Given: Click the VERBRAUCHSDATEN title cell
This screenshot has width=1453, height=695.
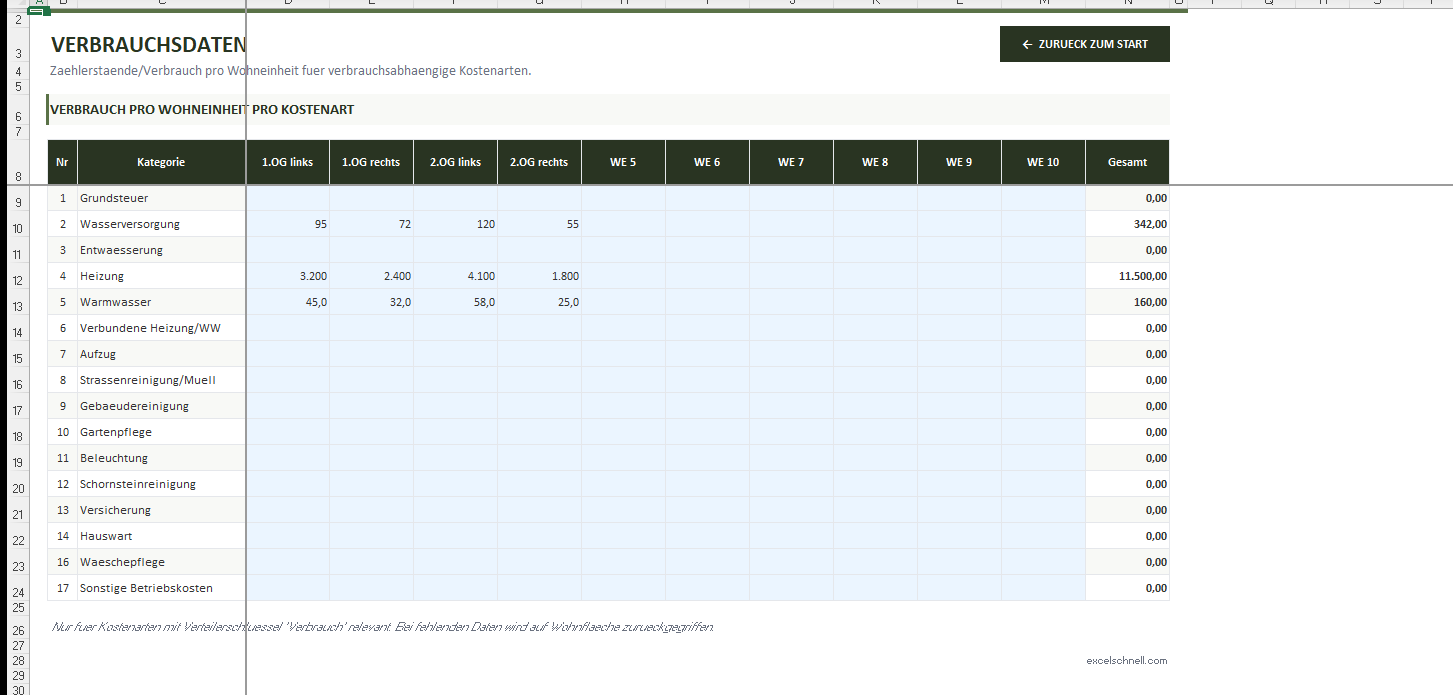Looking at the screenshot, I should pos(150,44).
